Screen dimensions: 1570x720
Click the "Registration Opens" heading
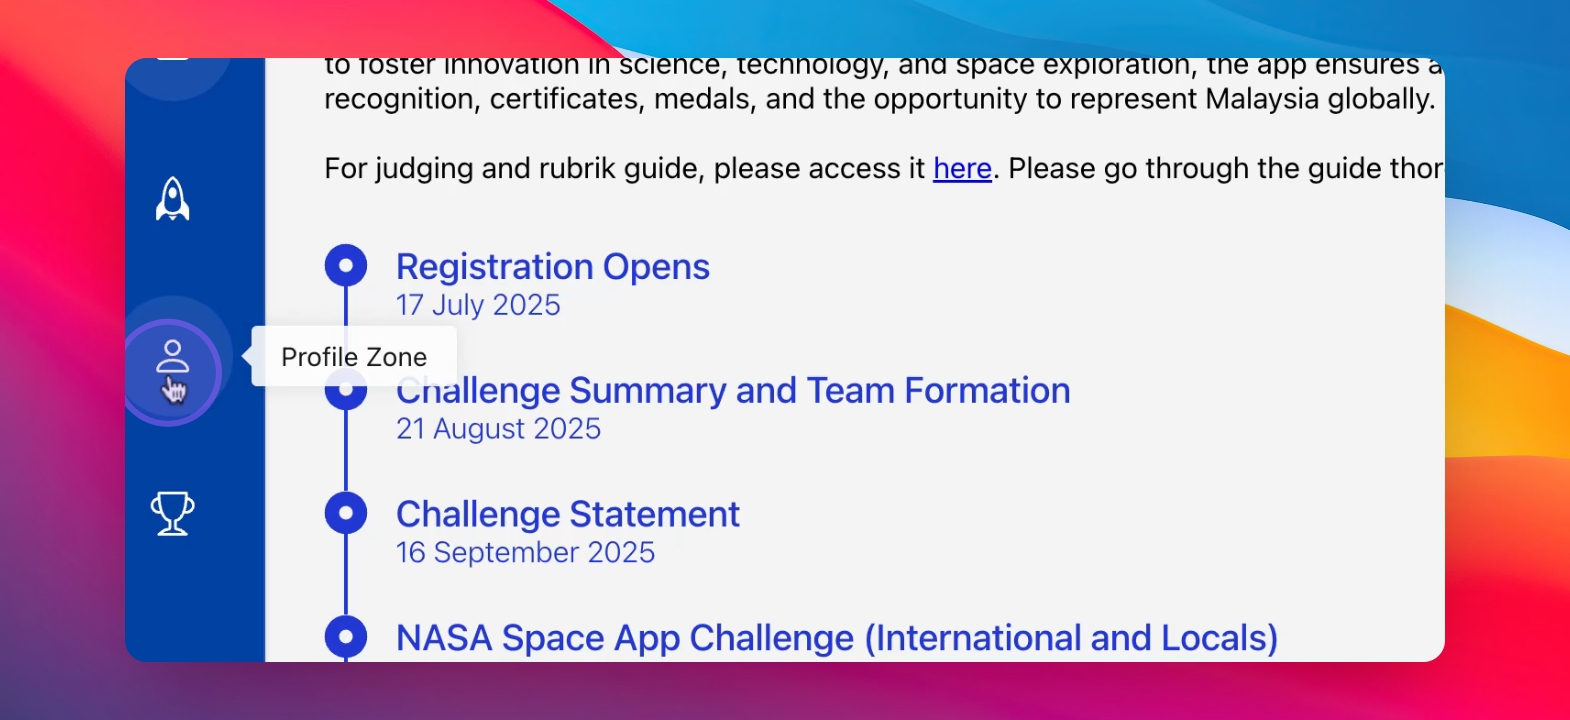point(552,267)
